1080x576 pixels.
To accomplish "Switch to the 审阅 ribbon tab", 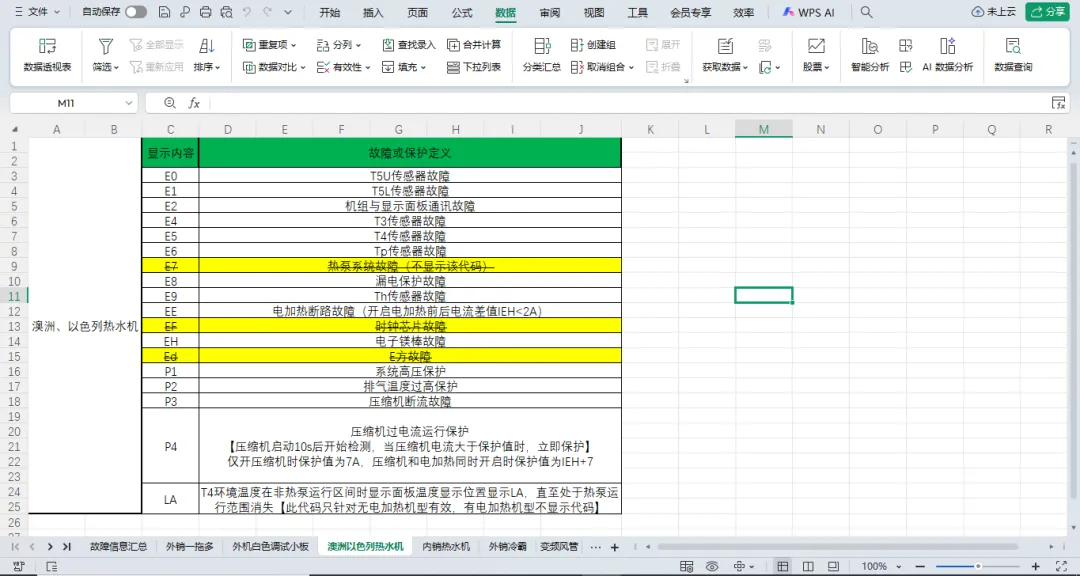I will [x=550, y=12].
